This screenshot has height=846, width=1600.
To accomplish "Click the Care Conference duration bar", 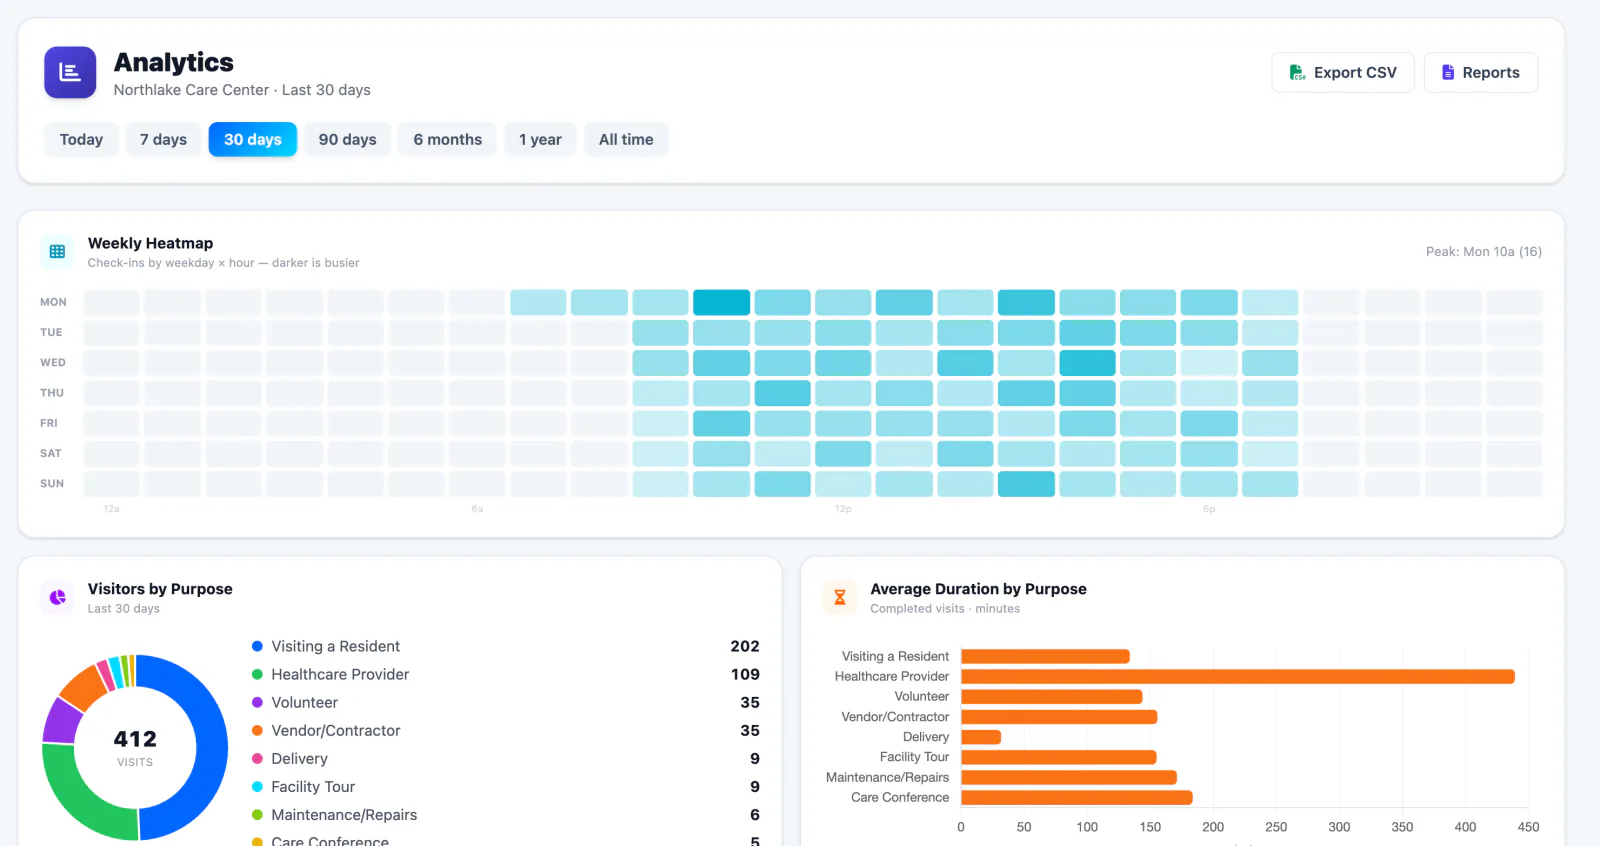I will click(1077, 797).
